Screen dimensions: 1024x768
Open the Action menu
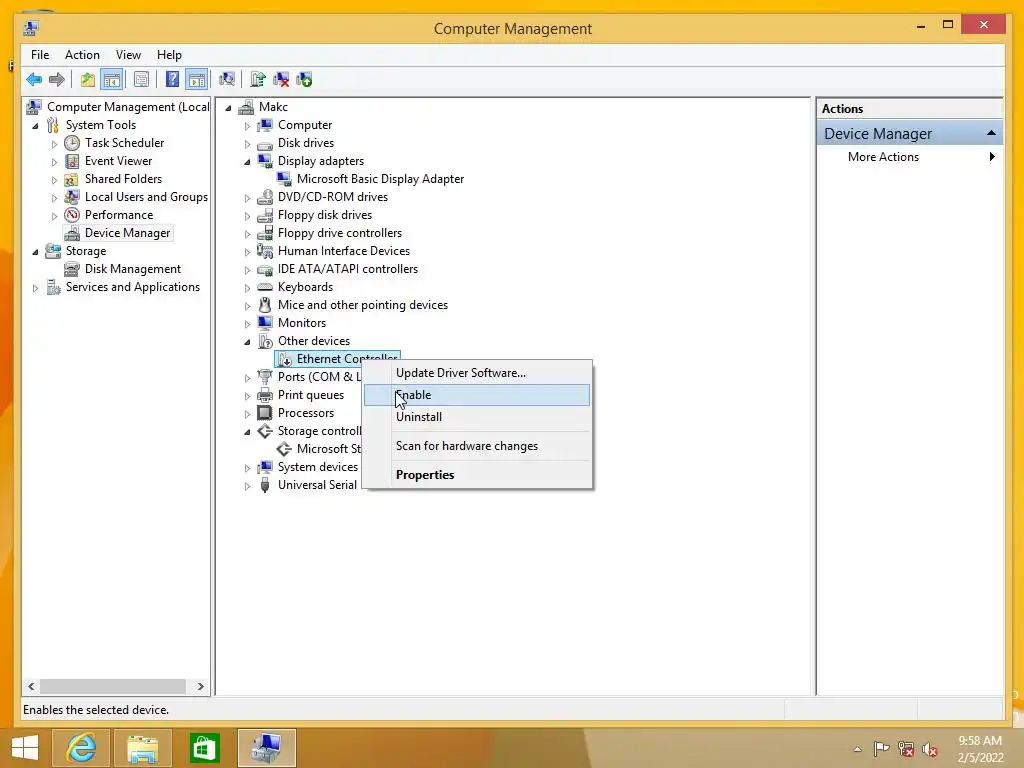pyautogui.click(x=82, y=55)
